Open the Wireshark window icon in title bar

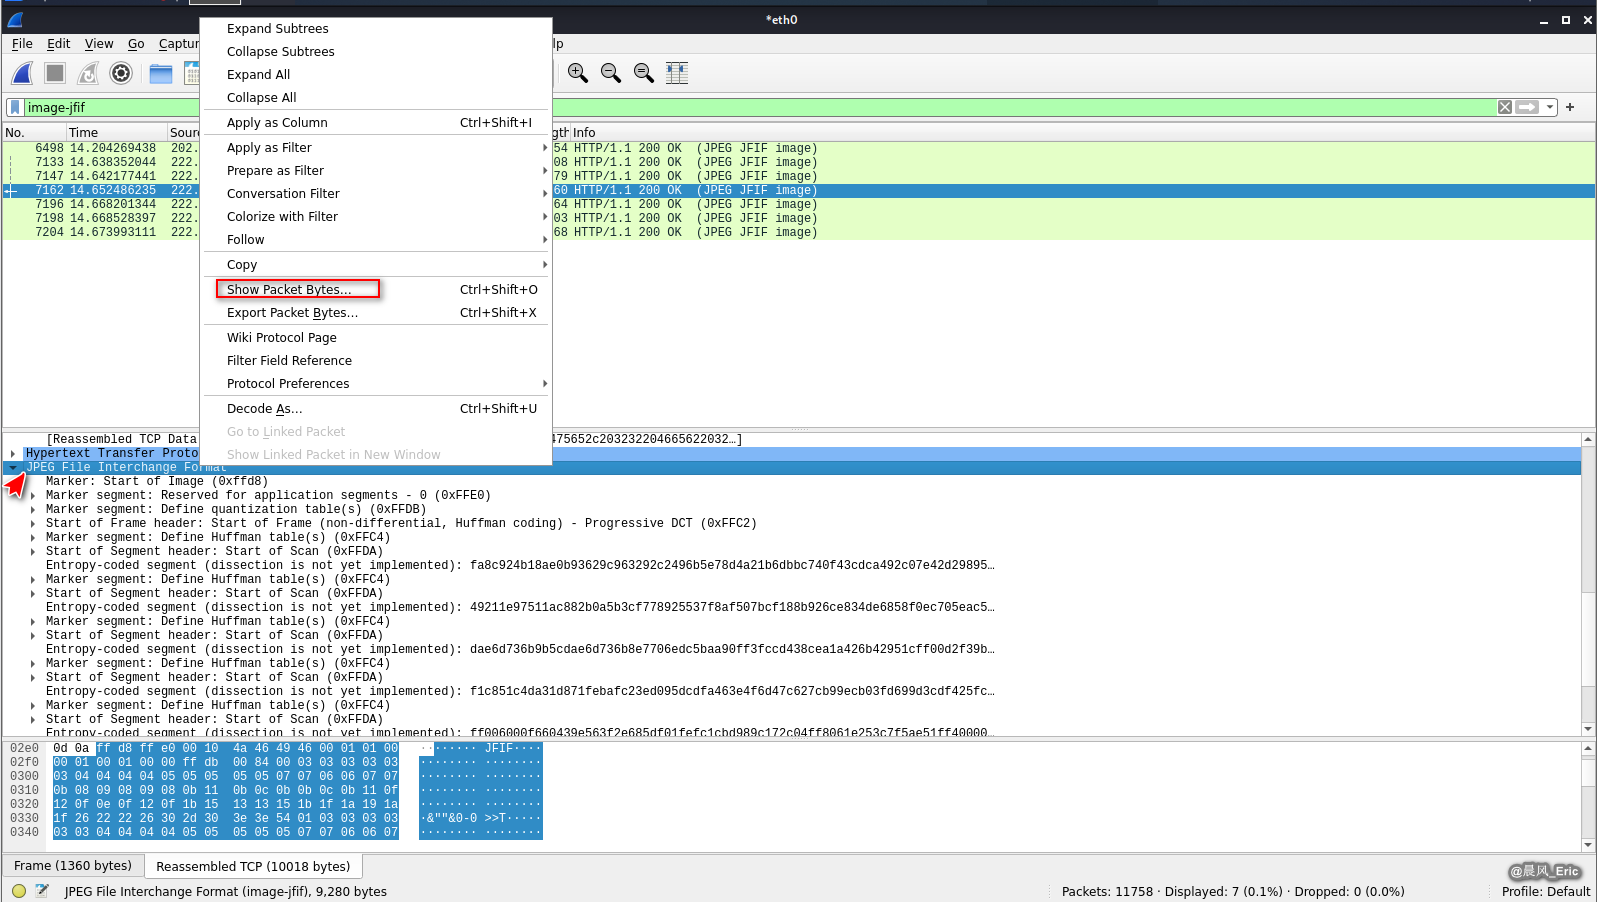click(x=15, y=20)
